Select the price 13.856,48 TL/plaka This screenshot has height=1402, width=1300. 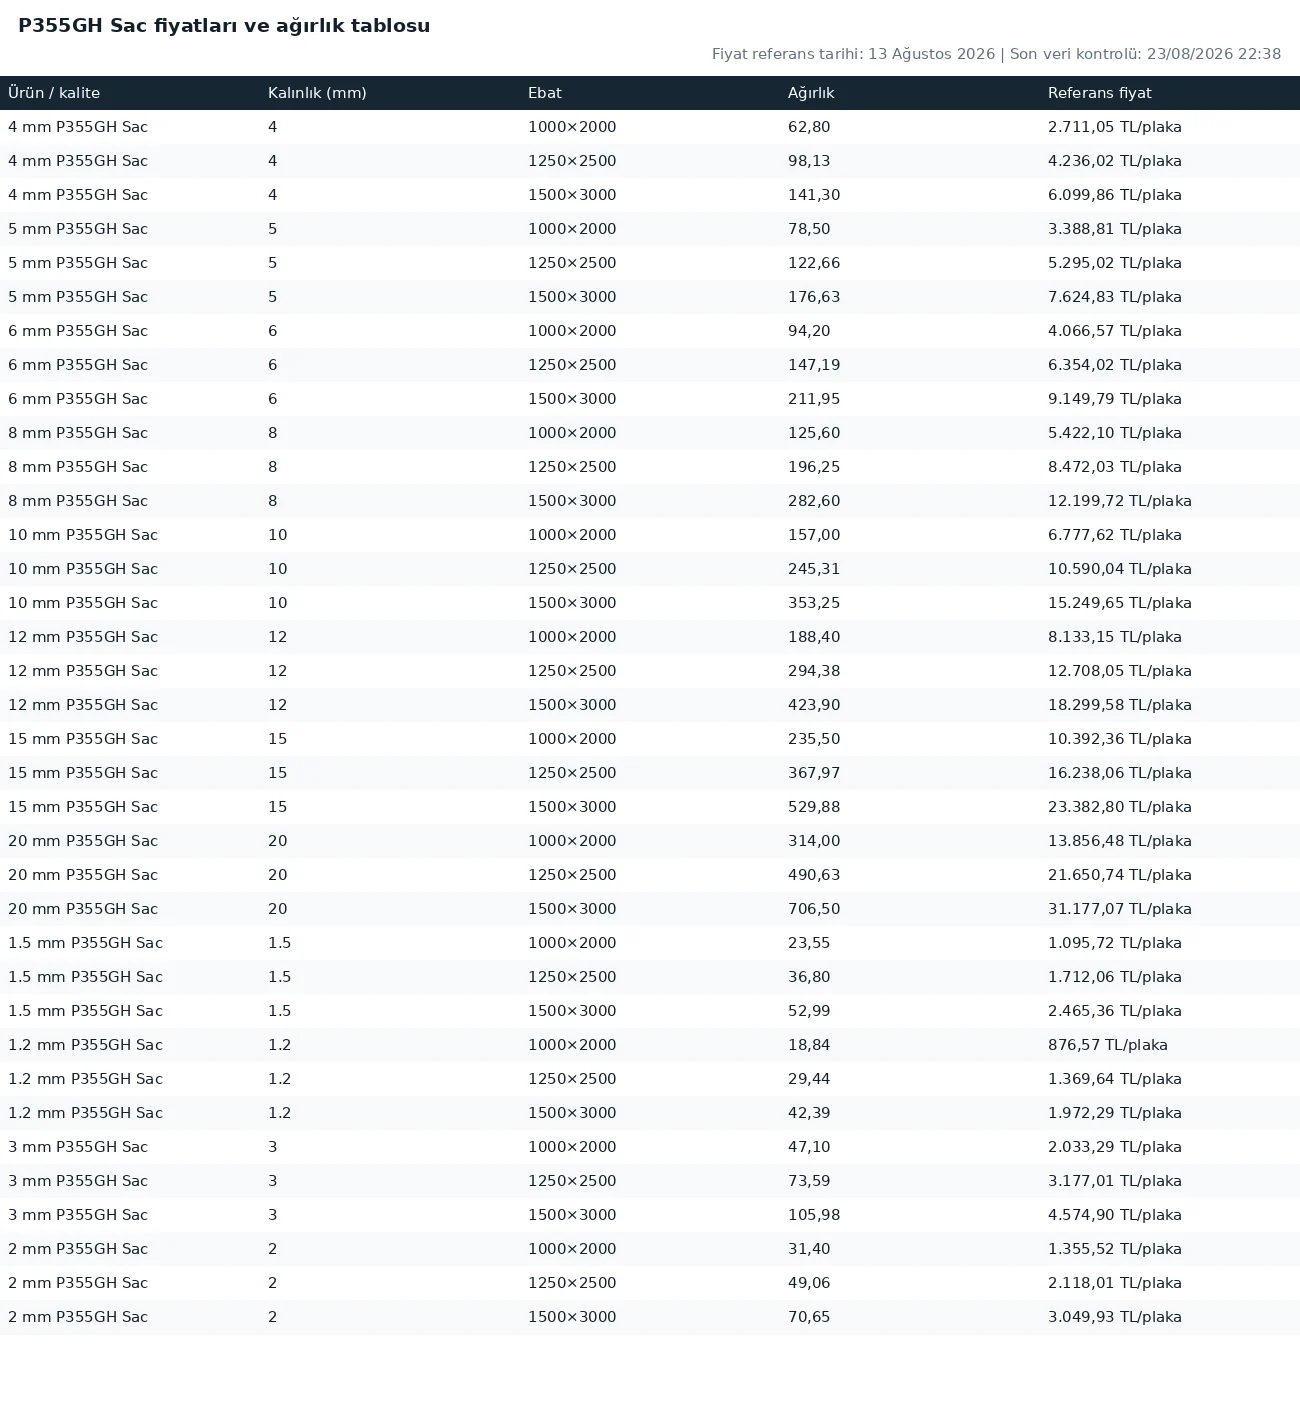click(x=1120, y=841)
